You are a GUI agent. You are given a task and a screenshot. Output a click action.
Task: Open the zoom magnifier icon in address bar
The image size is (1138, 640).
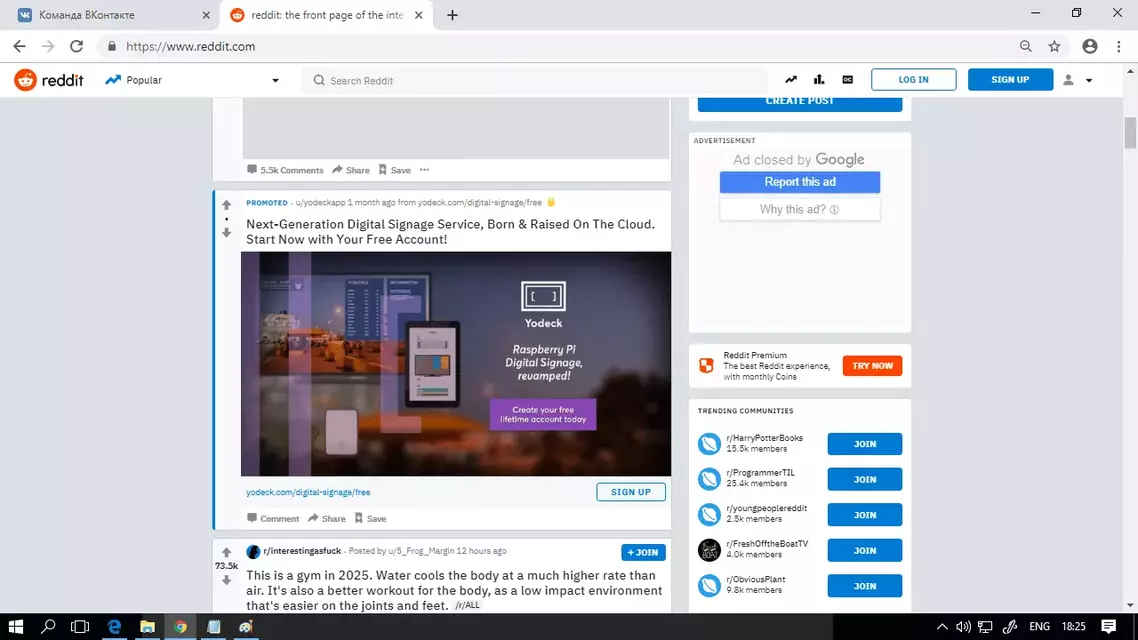(x=1026, y=46)
